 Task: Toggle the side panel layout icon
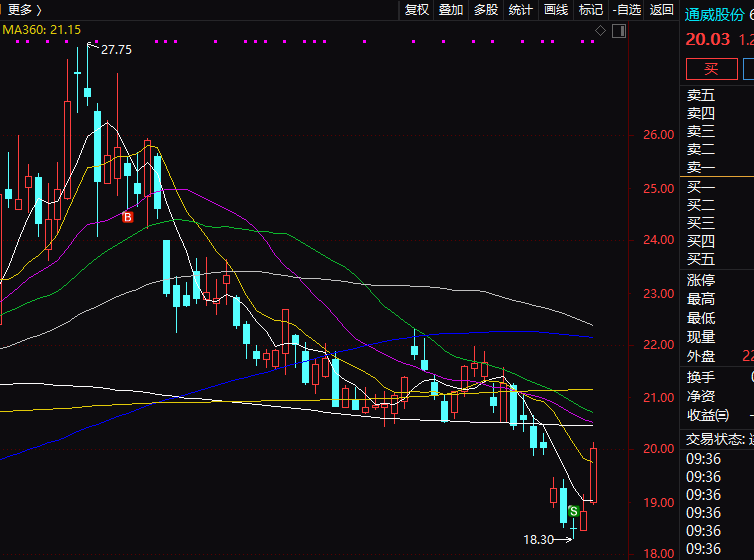click(619, 31)
